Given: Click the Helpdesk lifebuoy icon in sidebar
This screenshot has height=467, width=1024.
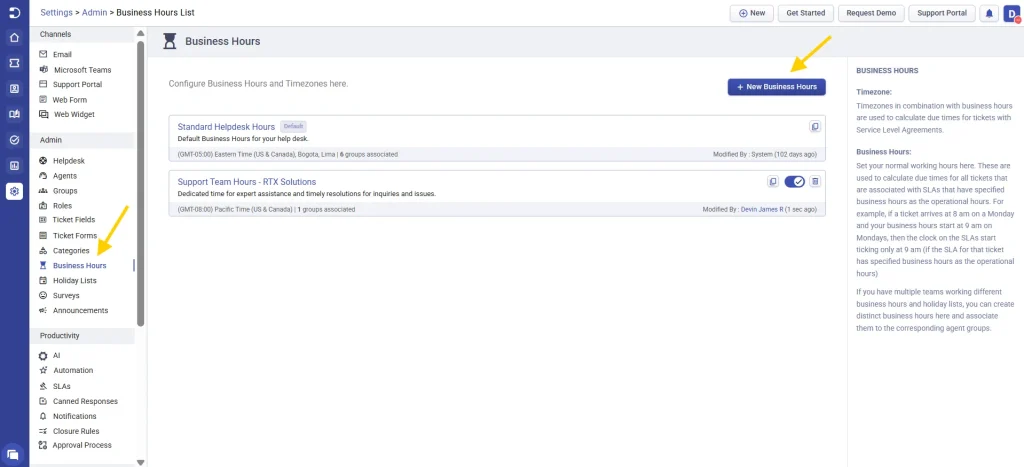Looking at the screenshot, I should (43, 161).
